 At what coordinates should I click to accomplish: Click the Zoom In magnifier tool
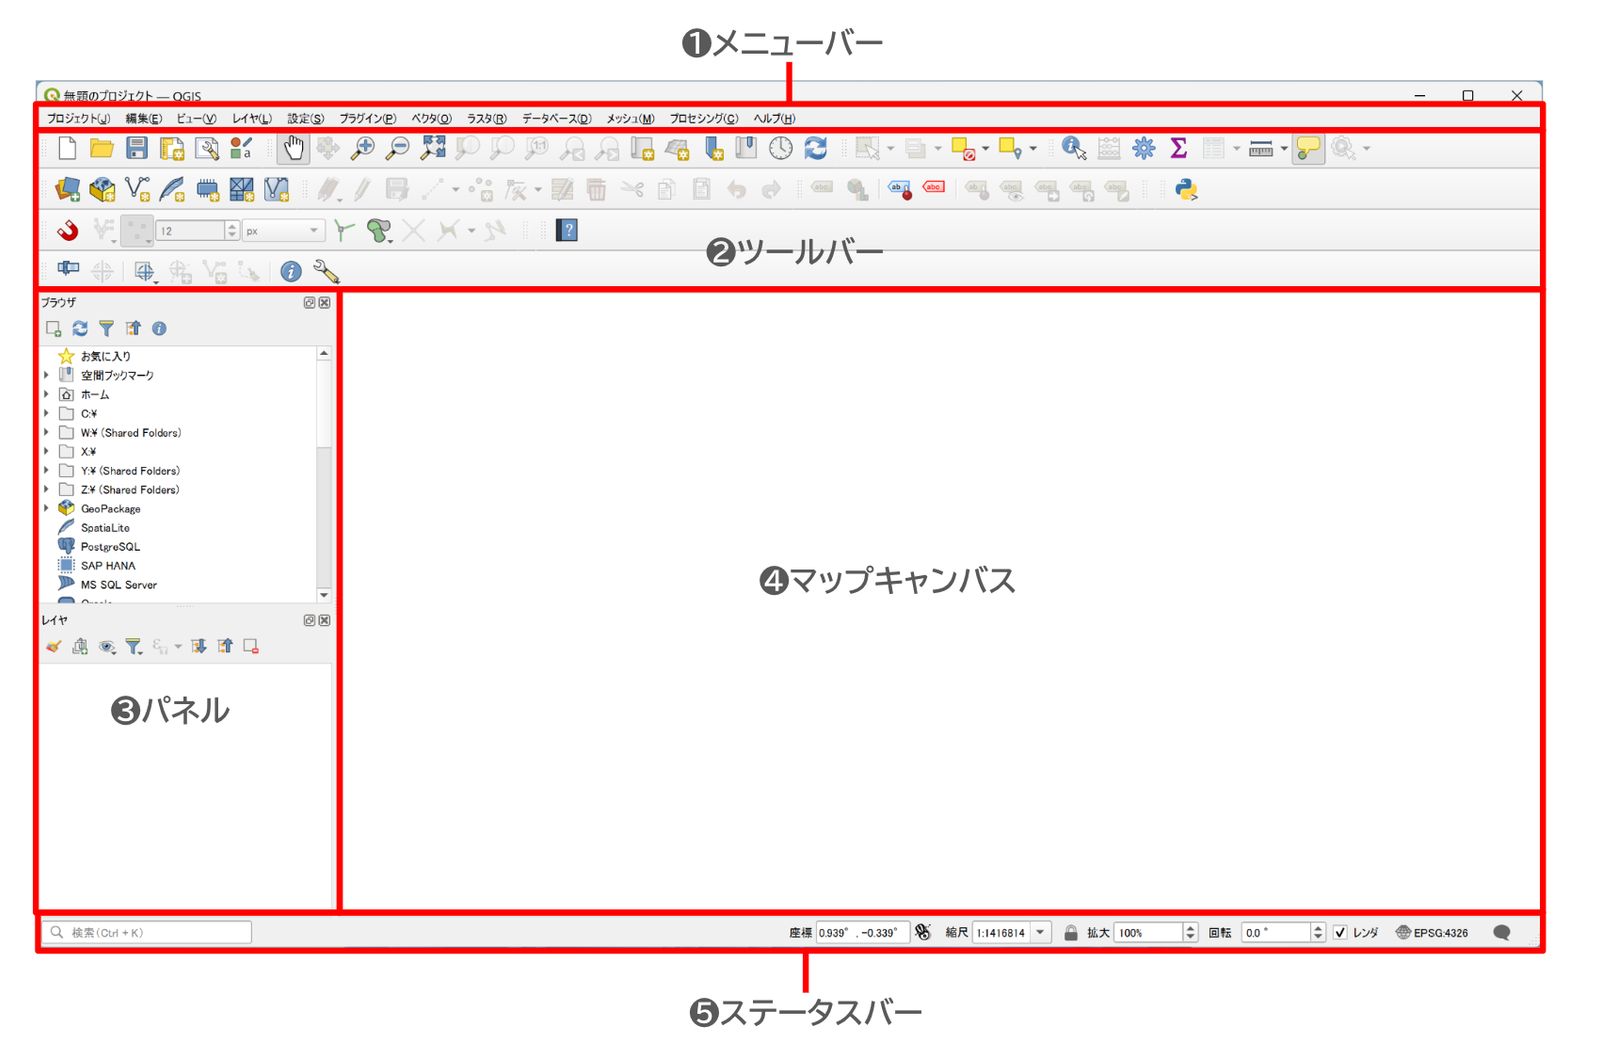[362, 149]
